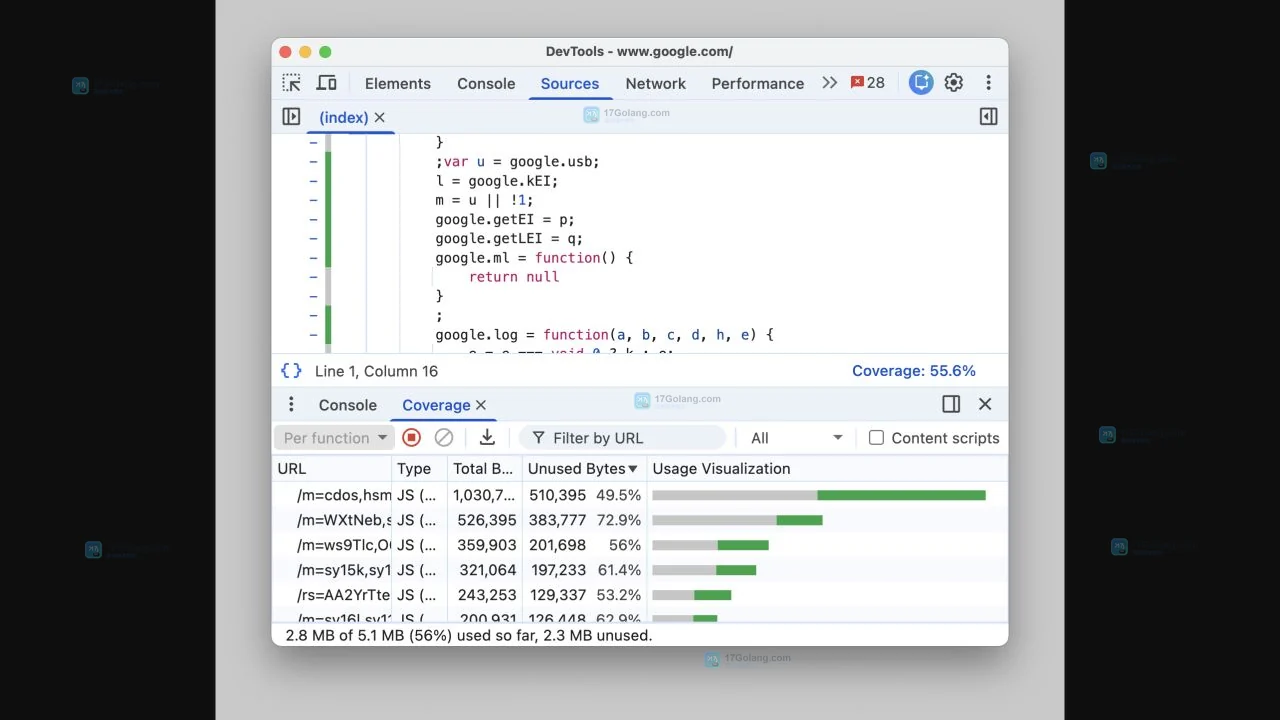Switch to the Elements tab
This screenshot has width=1280, height=720.
398,84
